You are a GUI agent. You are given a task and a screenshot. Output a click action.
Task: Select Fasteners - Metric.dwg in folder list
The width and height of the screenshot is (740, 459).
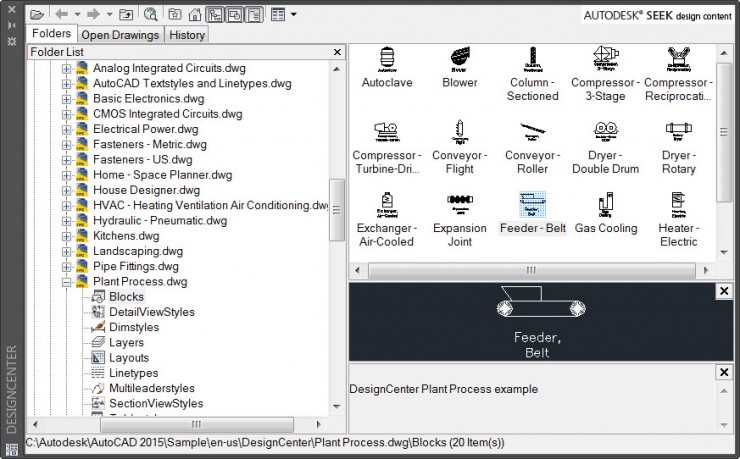[150, 144]
